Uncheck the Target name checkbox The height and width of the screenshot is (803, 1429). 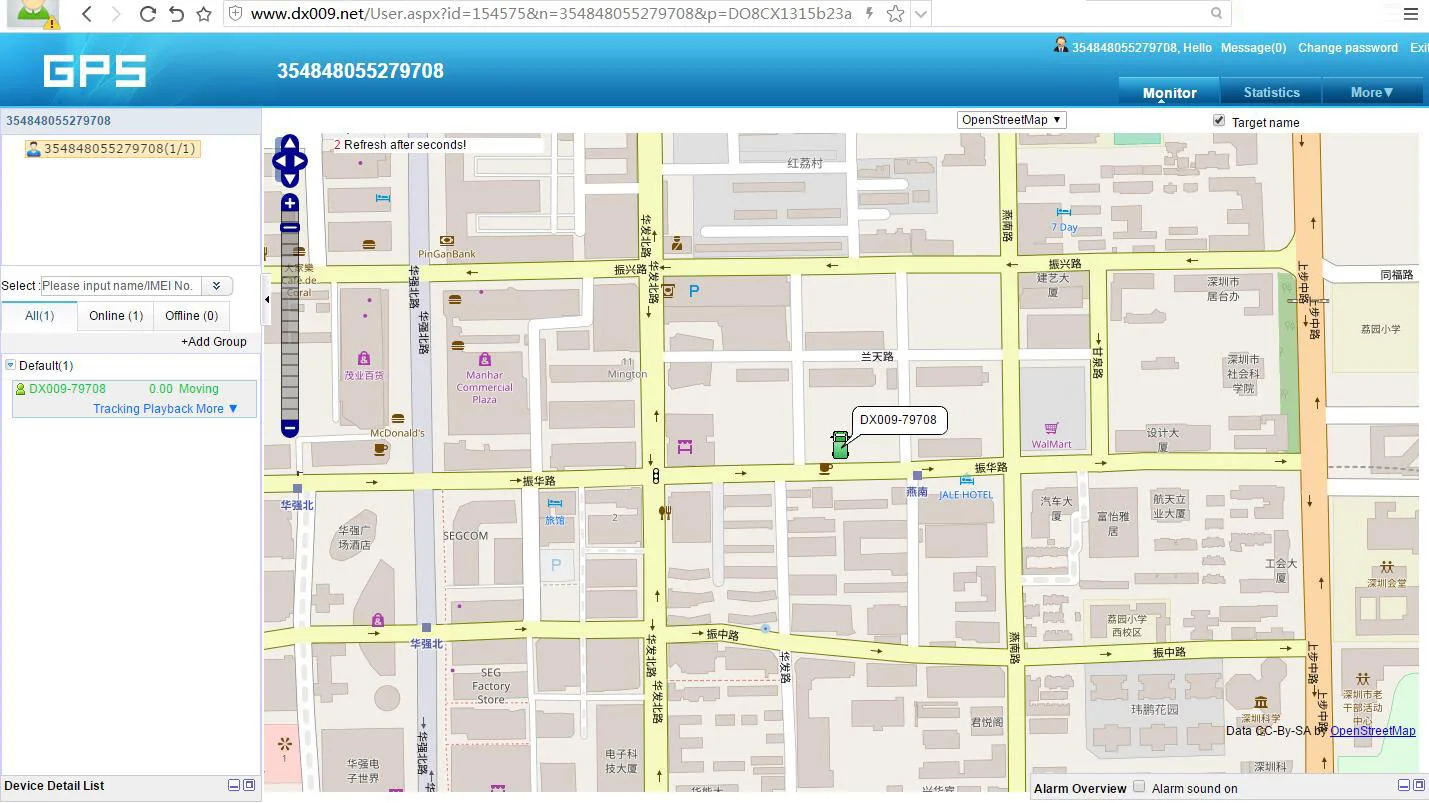coord(1219,120)
